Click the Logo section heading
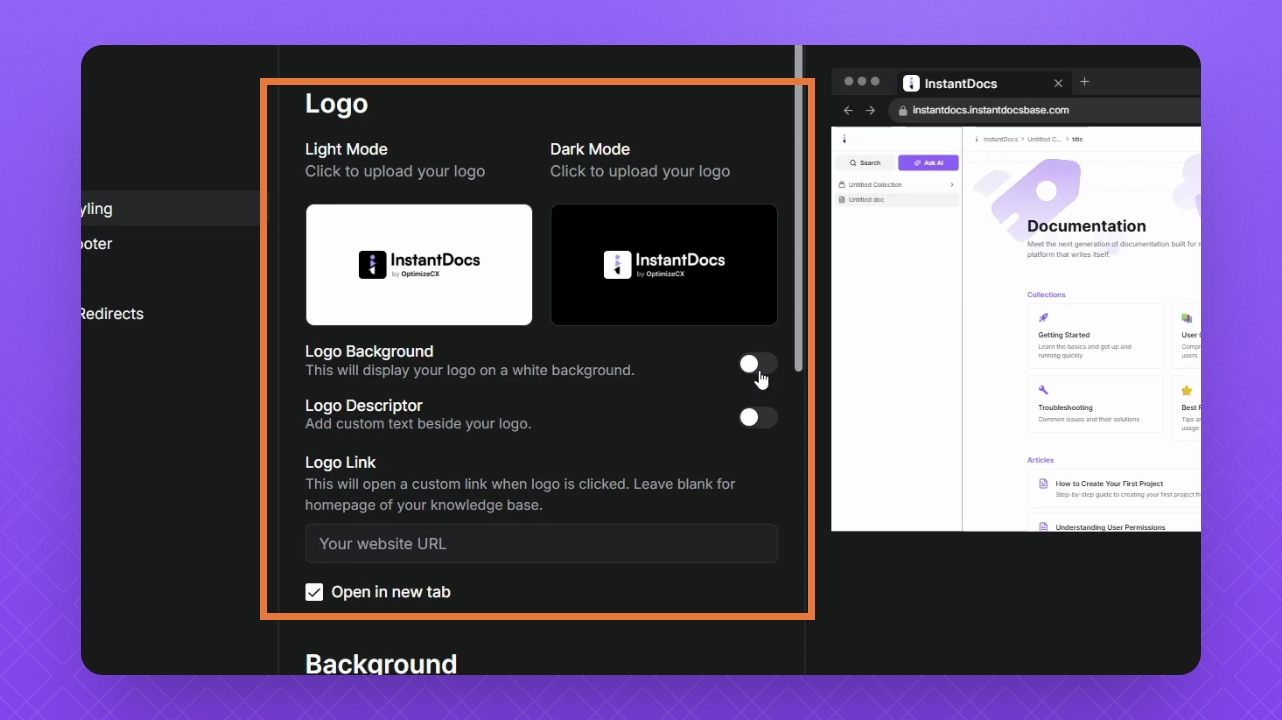 336,104
